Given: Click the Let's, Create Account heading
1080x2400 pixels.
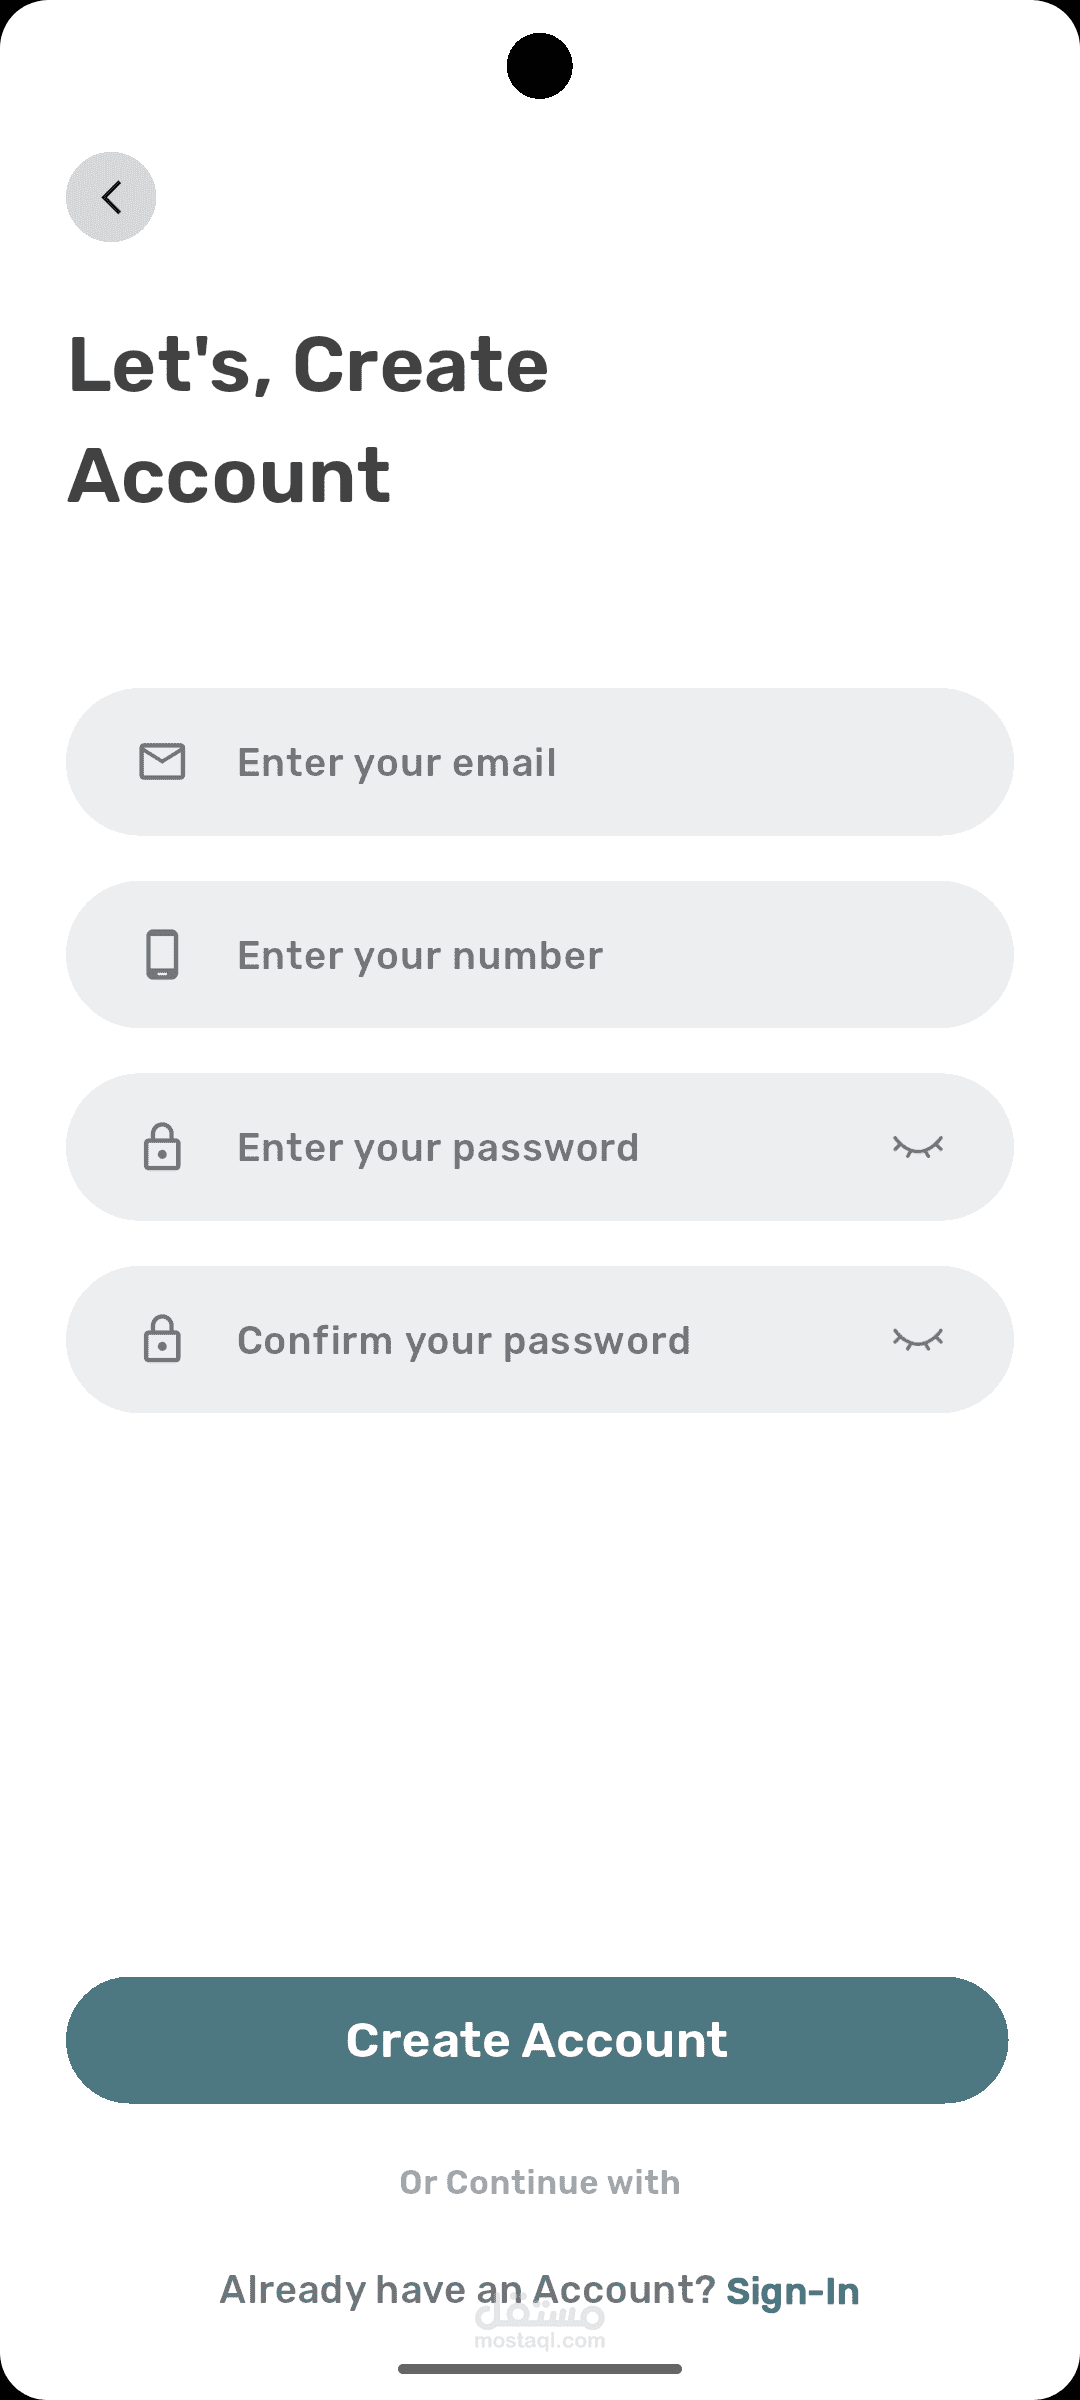Looking at the screenshot, I should pyautogui.click(x=308, y=420).
